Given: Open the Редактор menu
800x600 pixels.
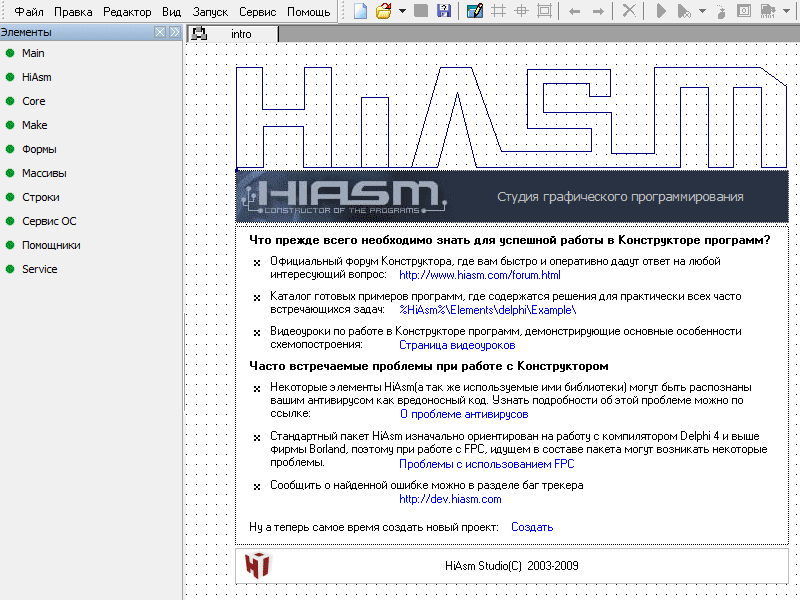Looking at the screenshot, I should [x=127, y=12].
